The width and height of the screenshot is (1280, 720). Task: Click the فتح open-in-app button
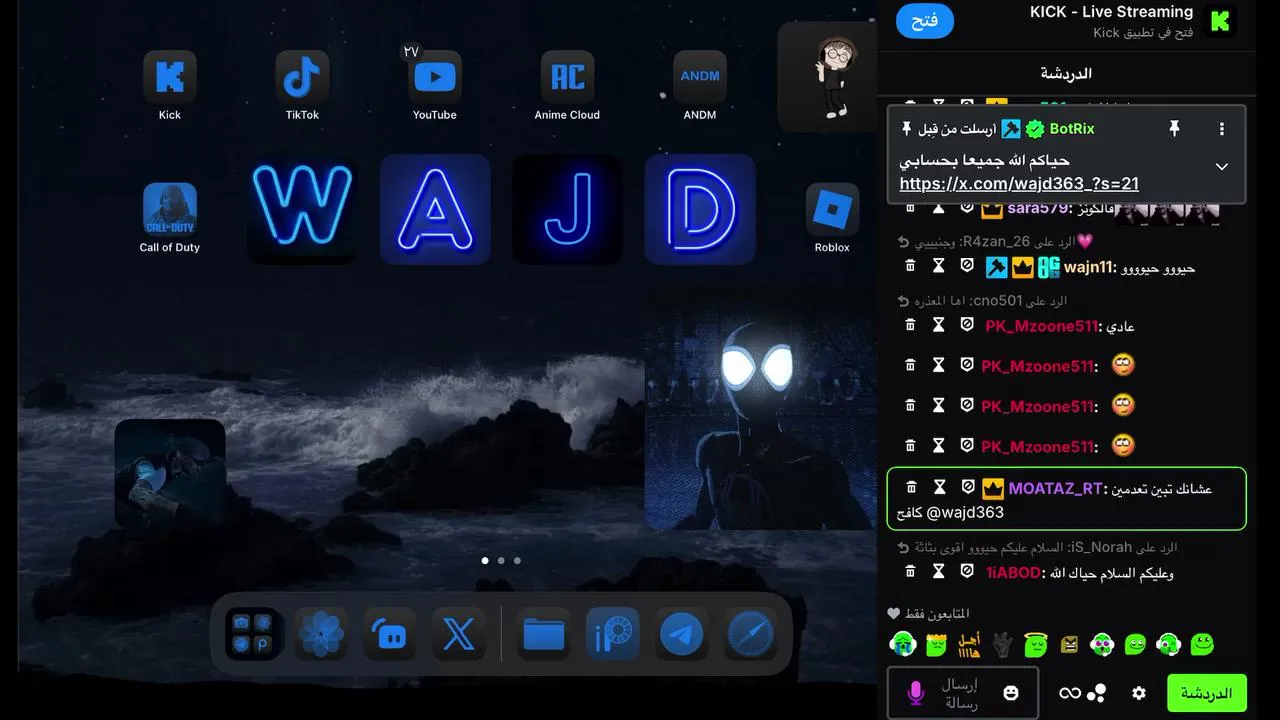[x=925, y=21]
